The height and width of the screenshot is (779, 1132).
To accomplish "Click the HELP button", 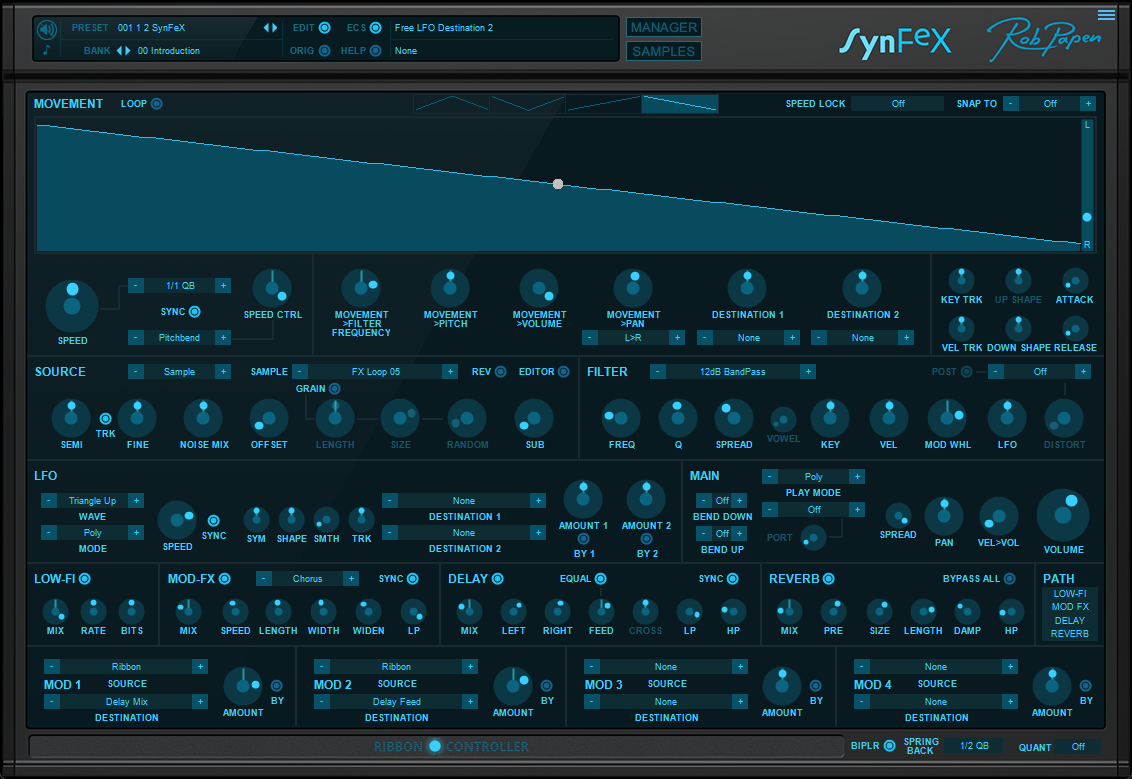I will 375,51.
